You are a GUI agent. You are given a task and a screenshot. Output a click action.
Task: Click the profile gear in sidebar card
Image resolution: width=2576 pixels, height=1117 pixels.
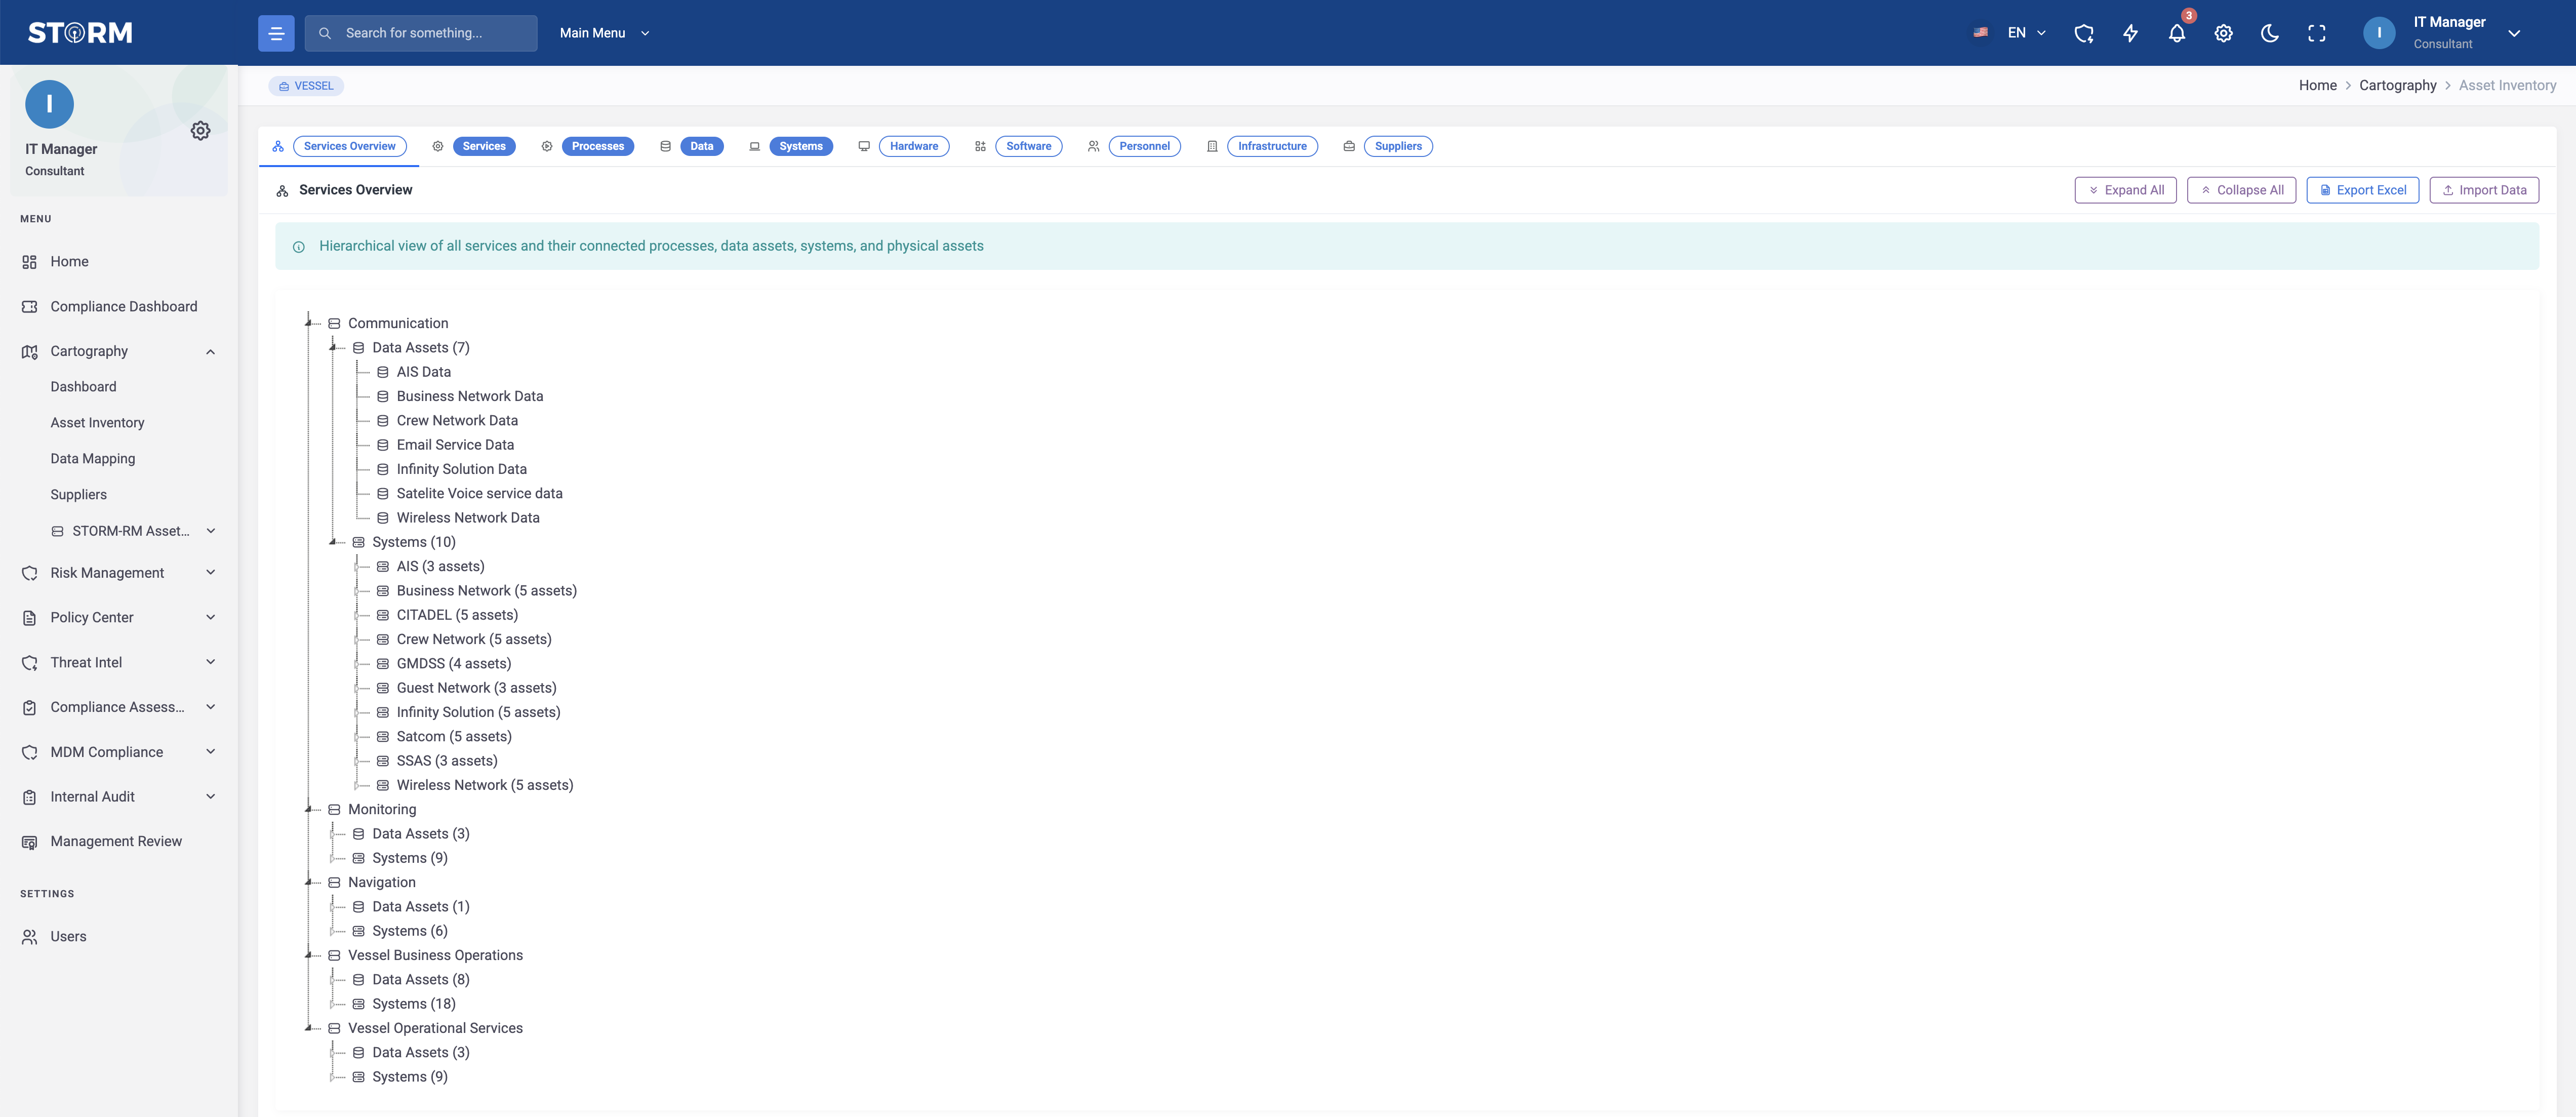(200, 131)
